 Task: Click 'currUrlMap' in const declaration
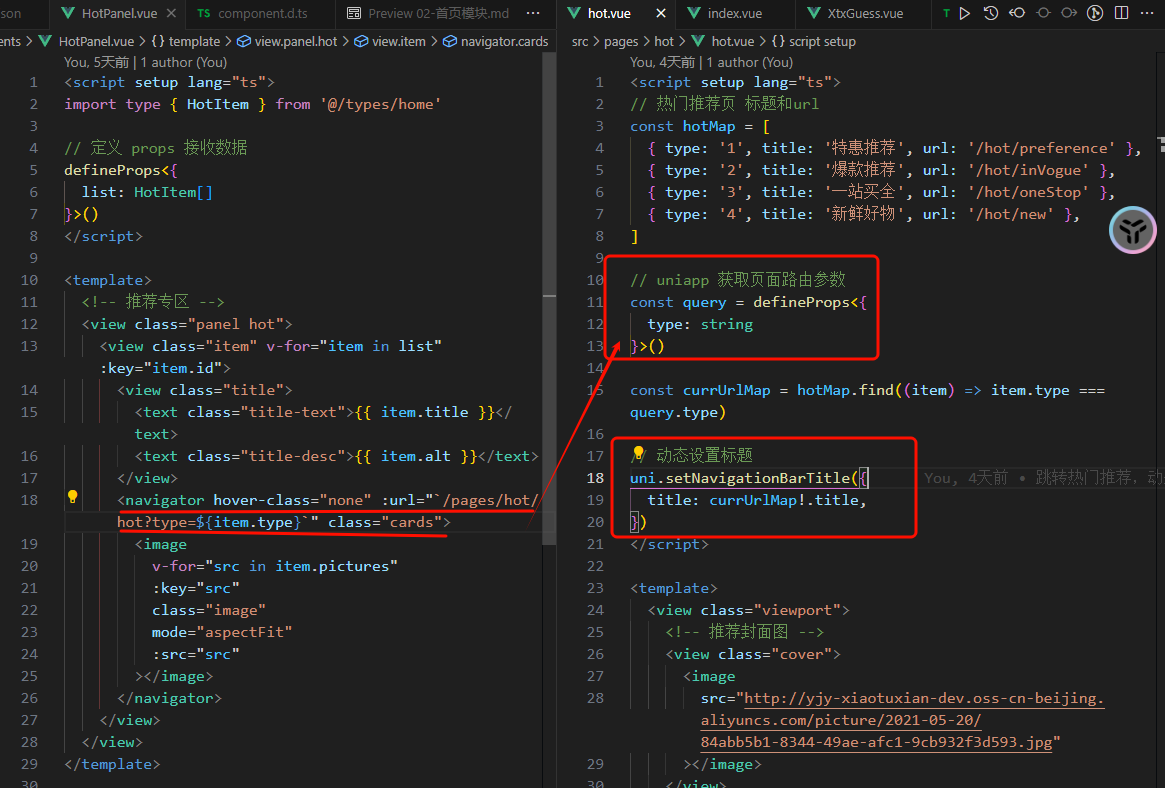click(x=726, y=390)
